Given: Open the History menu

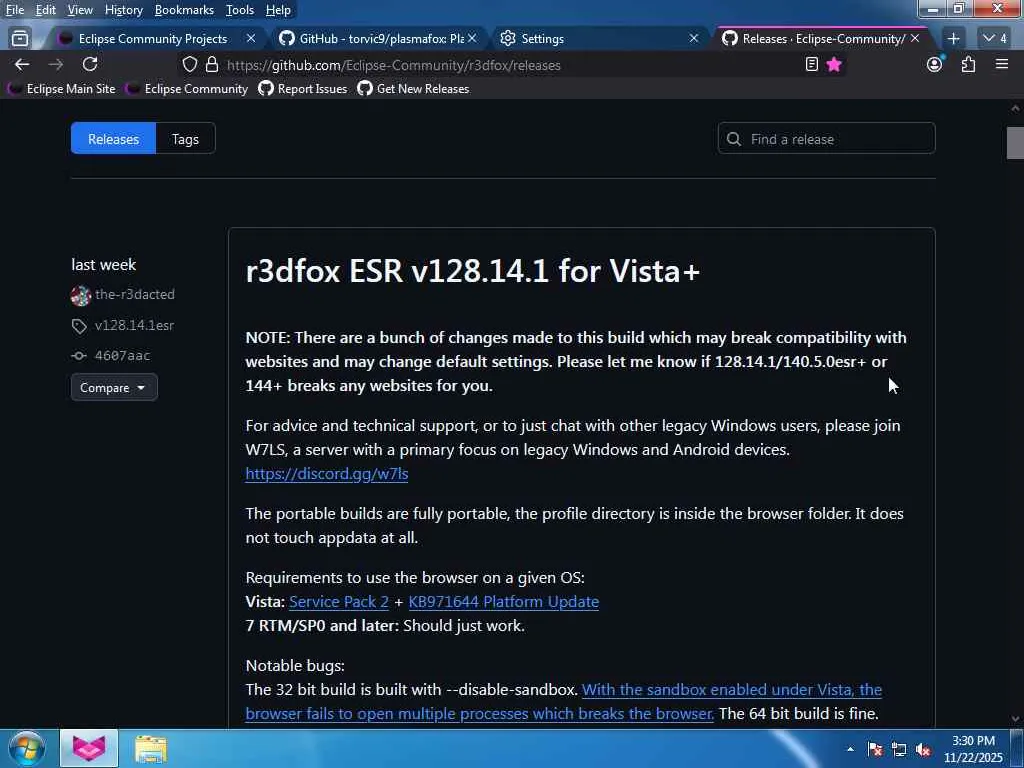Looking at the screenshot, I should click(x=123, y=10).
